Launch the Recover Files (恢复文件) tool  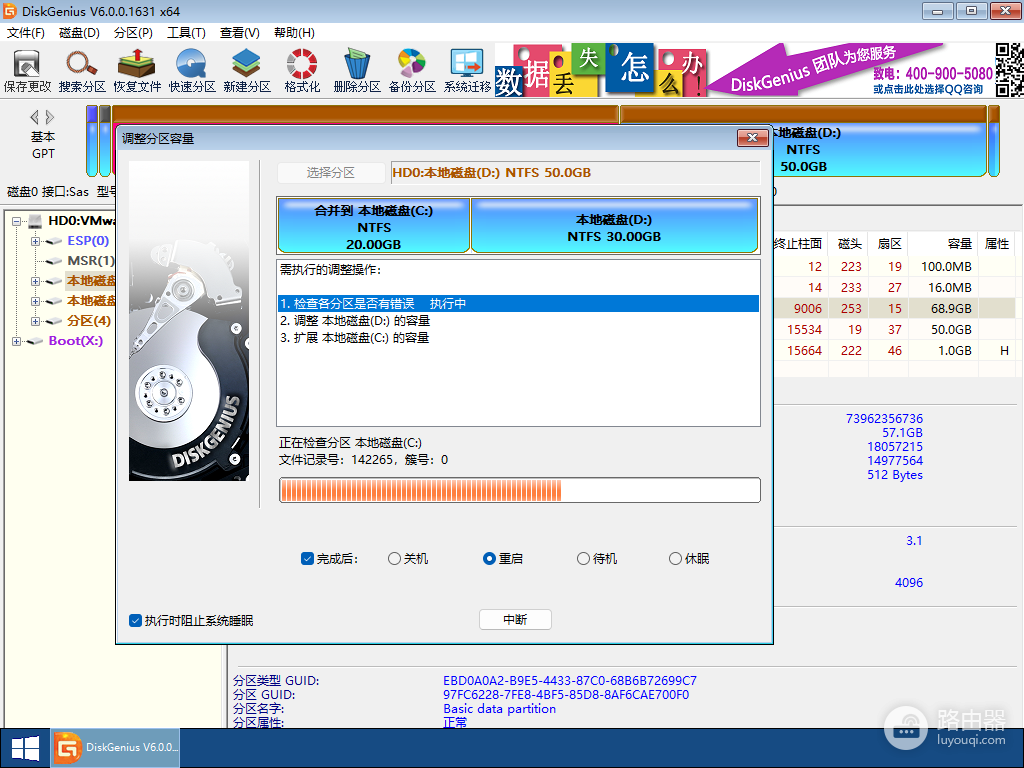137,71
